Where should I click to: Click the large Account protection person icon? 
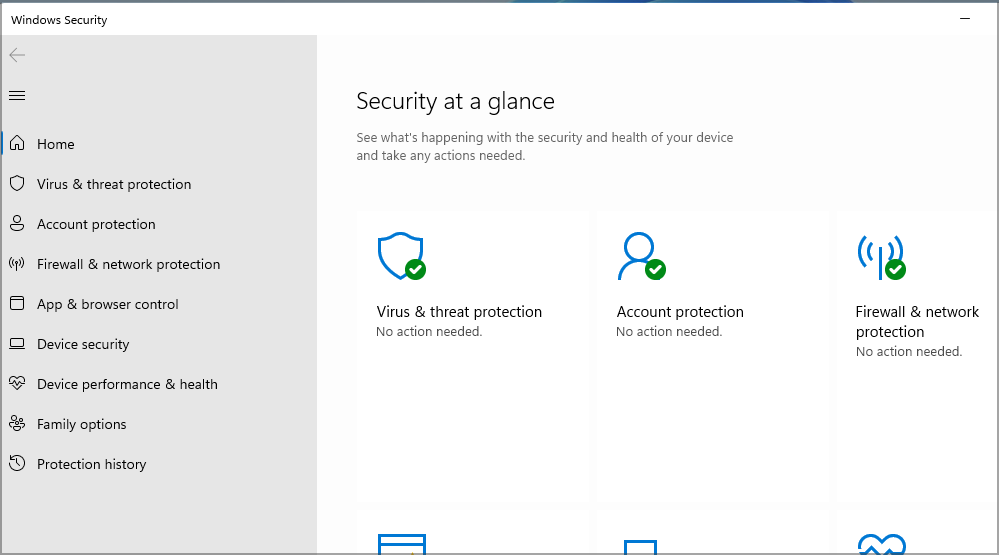pos(641,256)
